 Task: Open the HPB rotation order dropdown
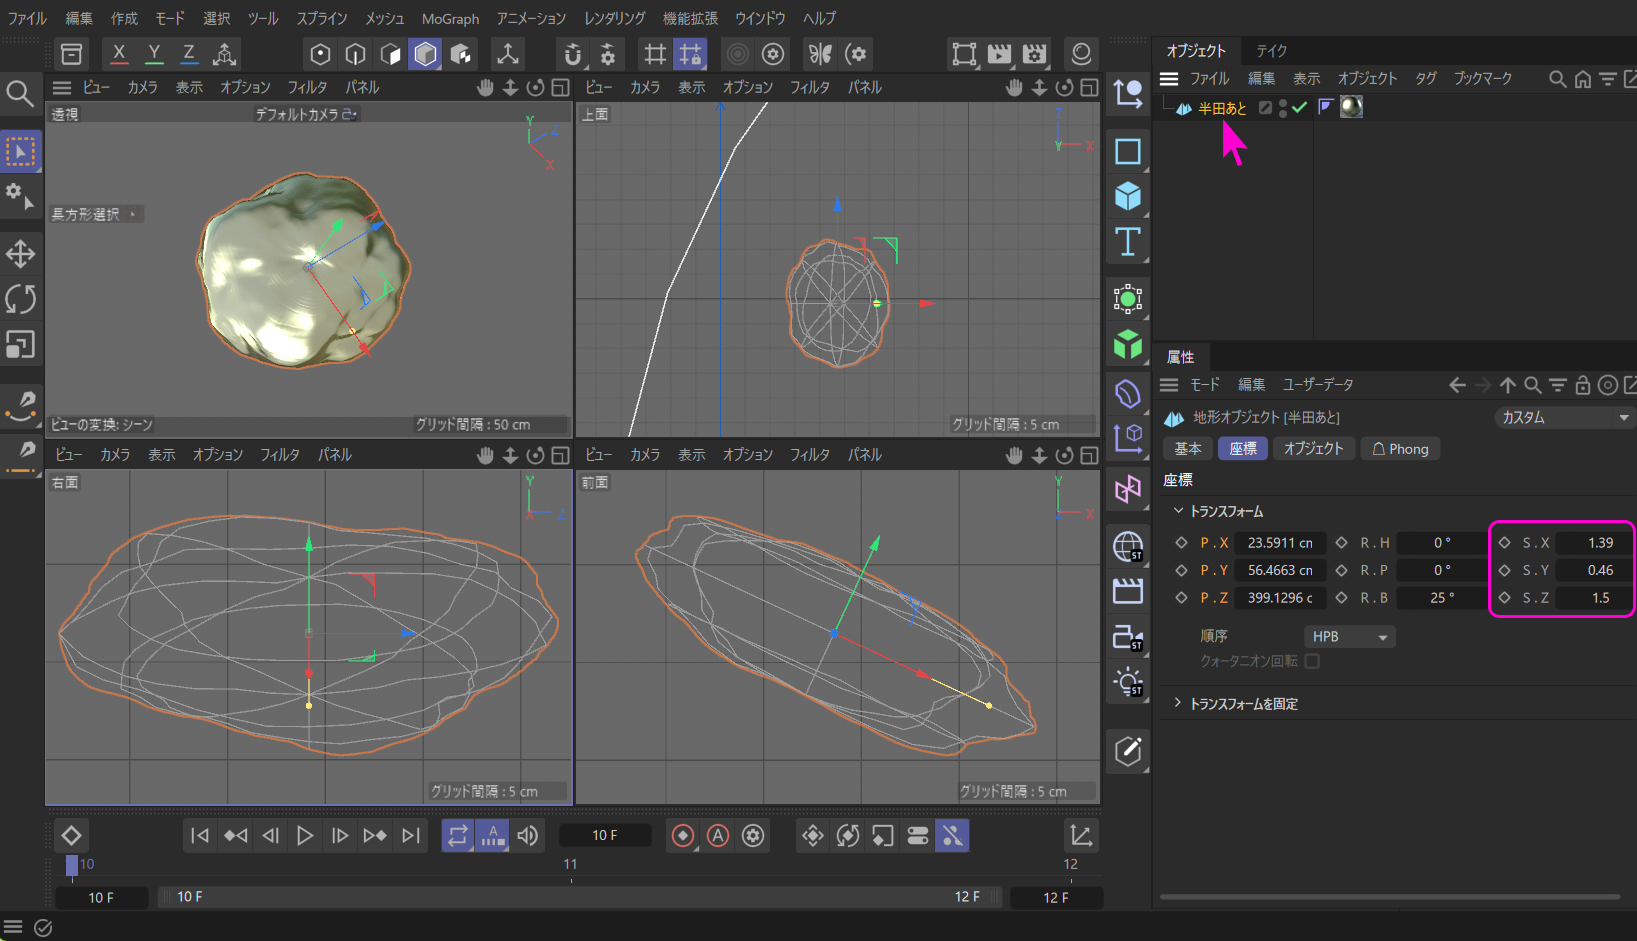pyautogui.click(x=1349, y=637)
